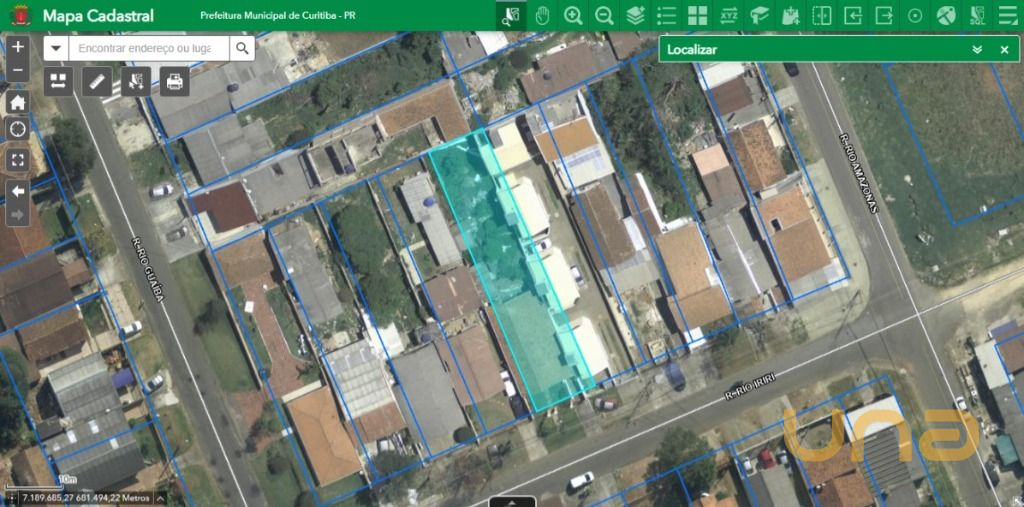Open the layers list widget
This screenshot has height=507, width=1024.
[635, 15]
